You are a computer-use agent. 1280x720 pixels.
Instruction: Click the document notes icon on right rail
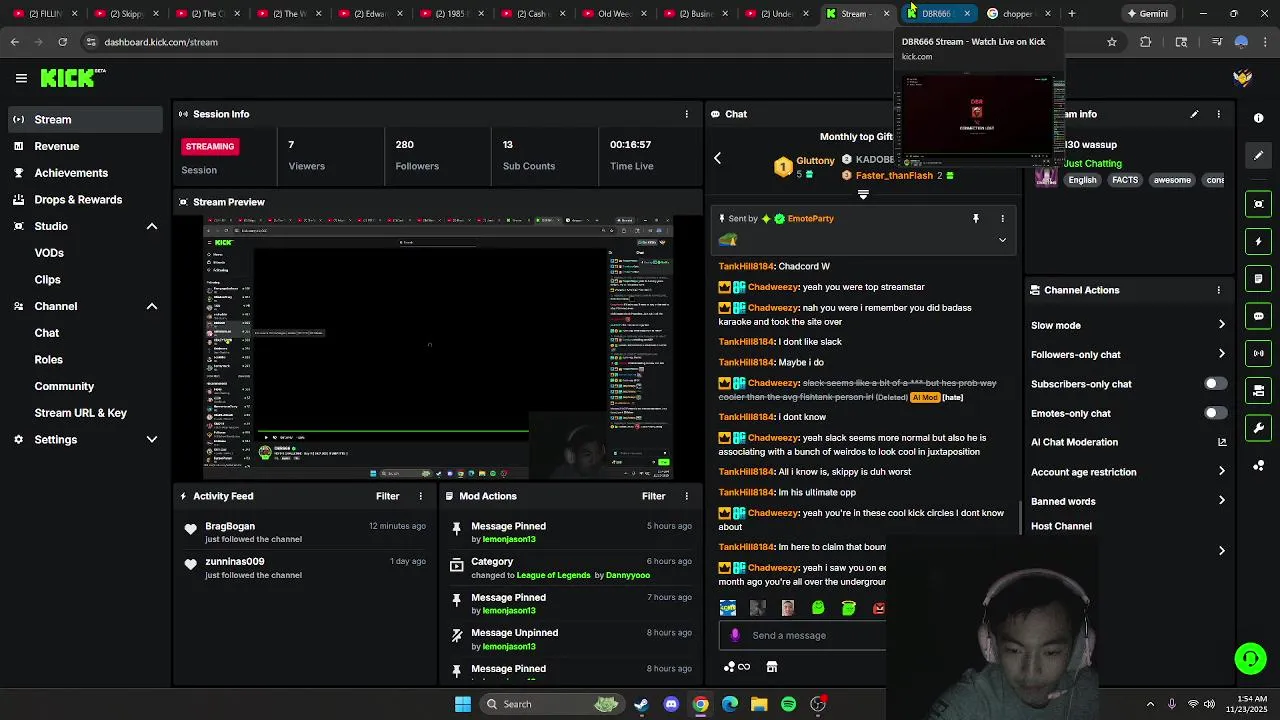1258,279
